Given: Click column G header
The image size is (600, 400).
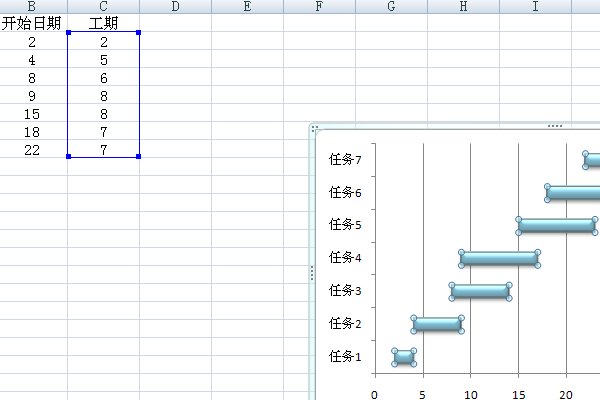Looking at the screenshot, I should coord(391,7).
